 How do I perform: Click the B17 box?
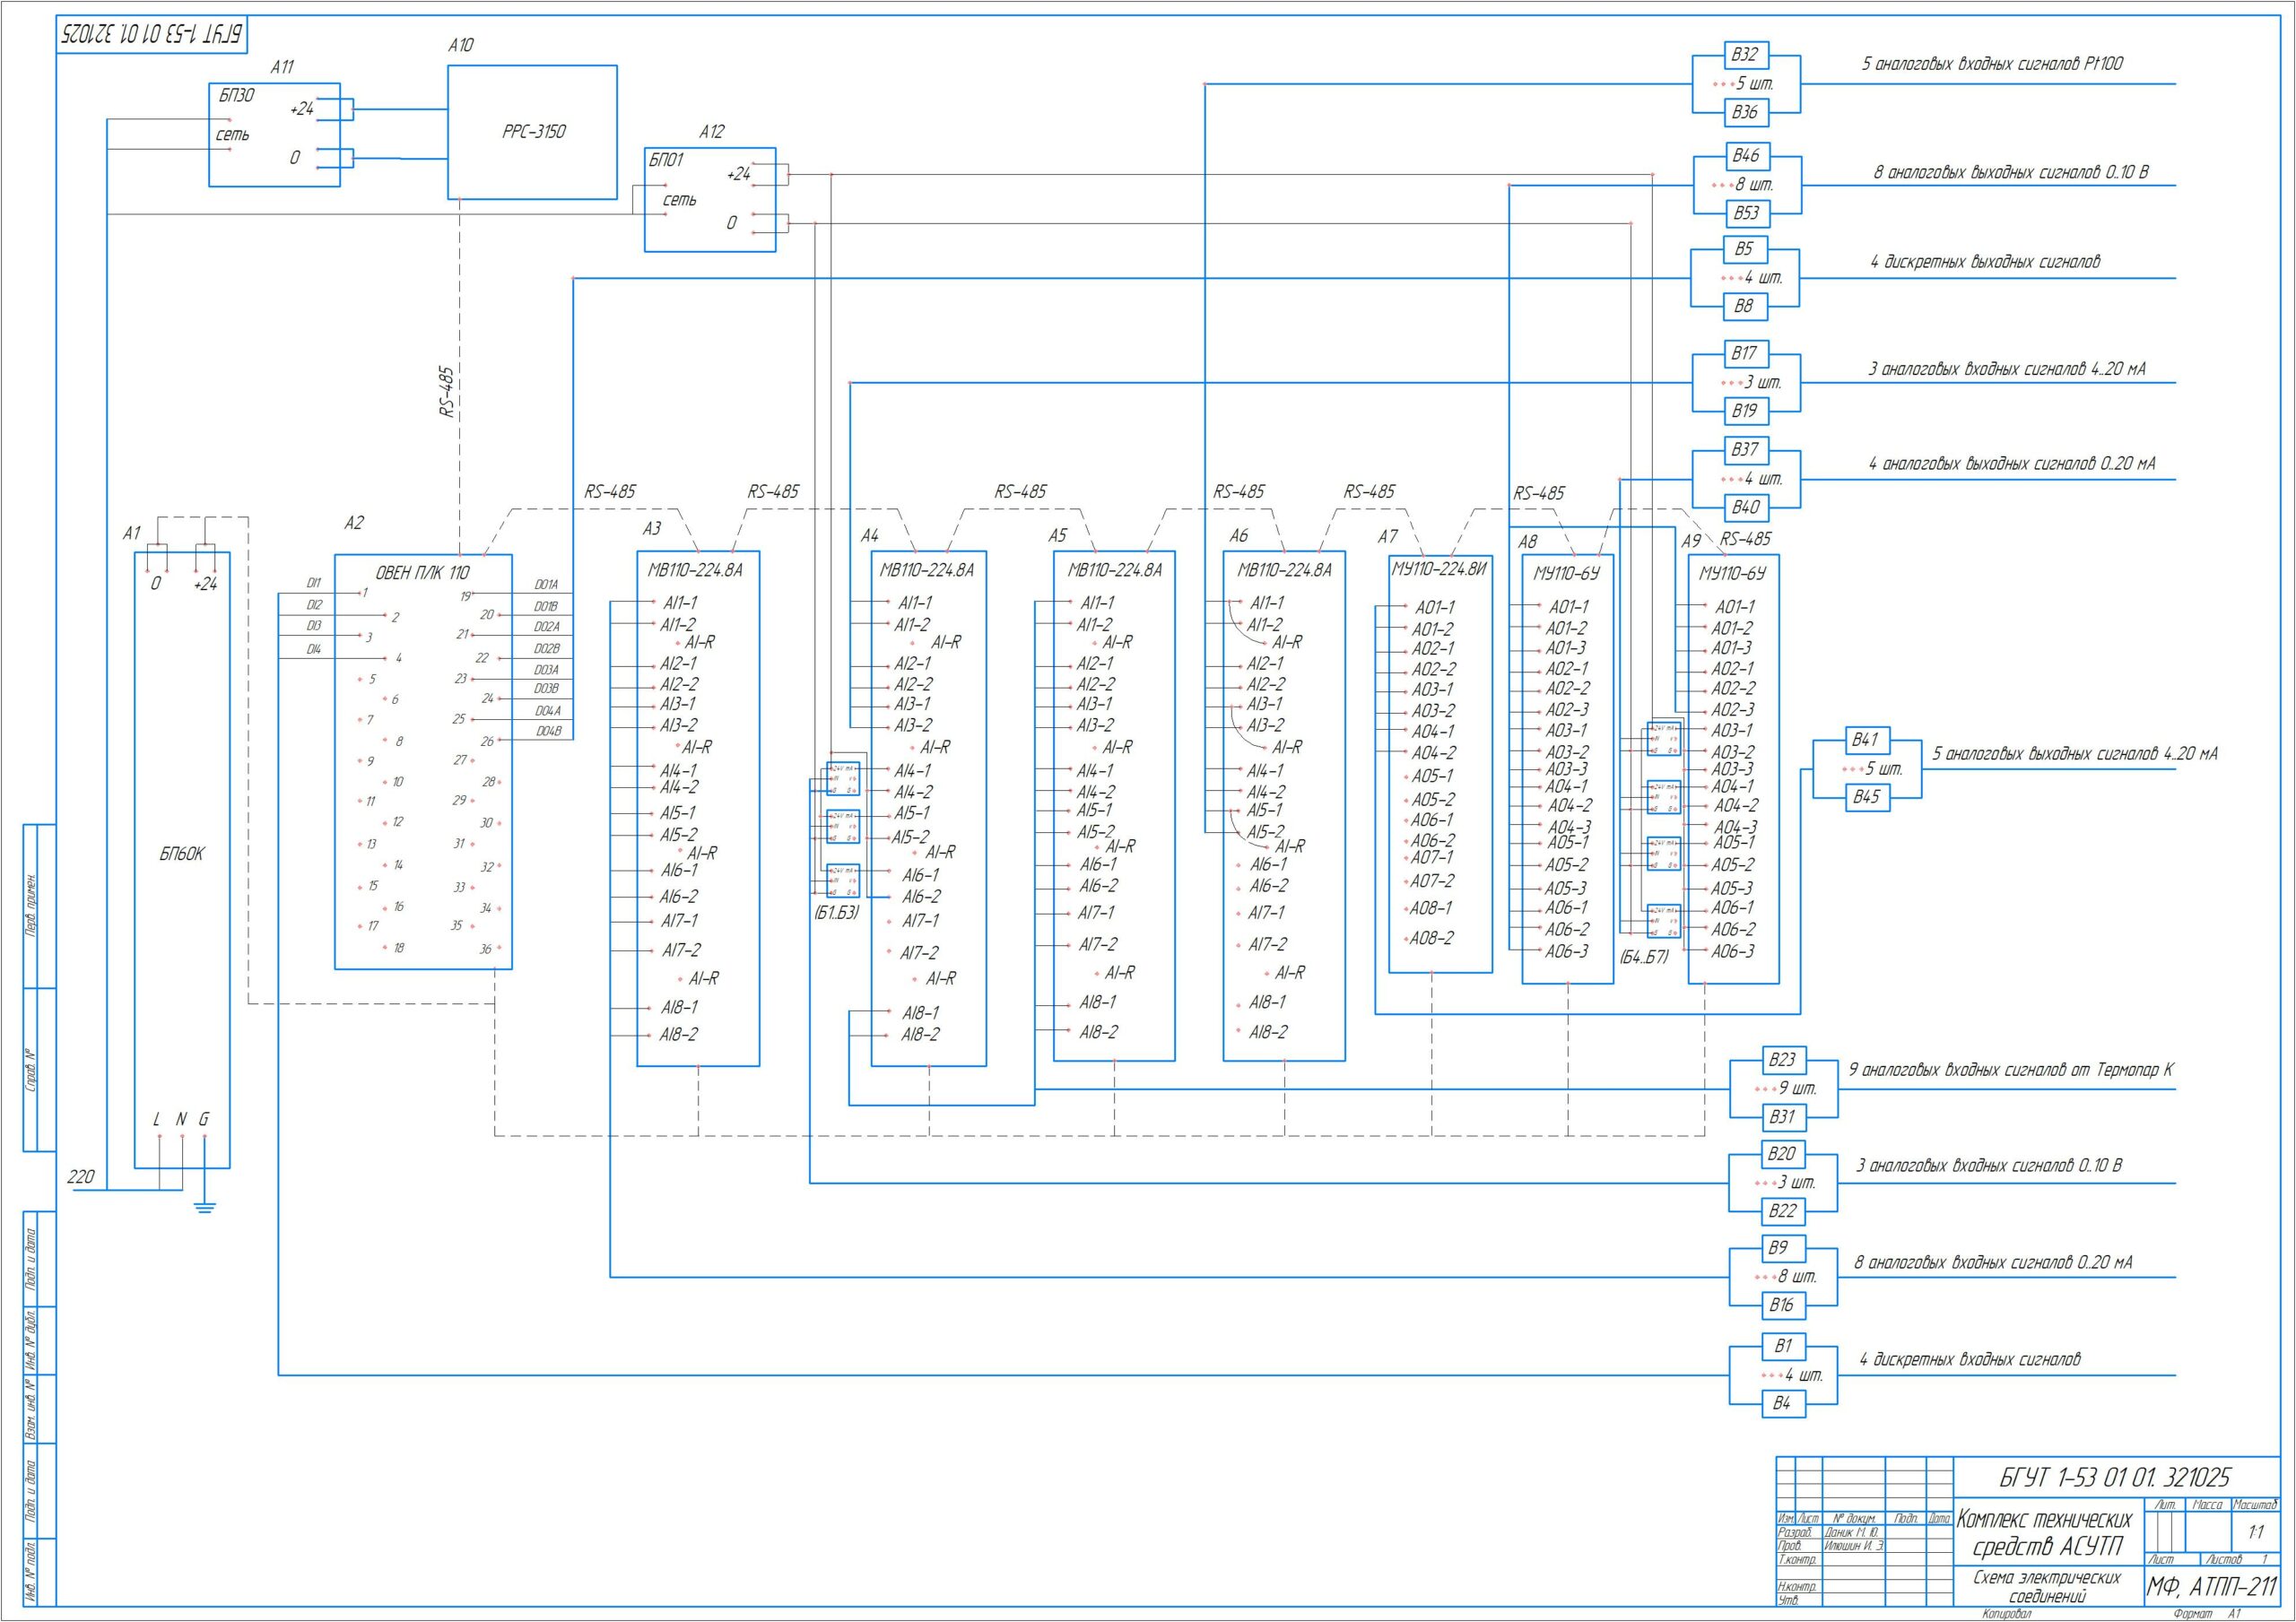(1745, 353)
